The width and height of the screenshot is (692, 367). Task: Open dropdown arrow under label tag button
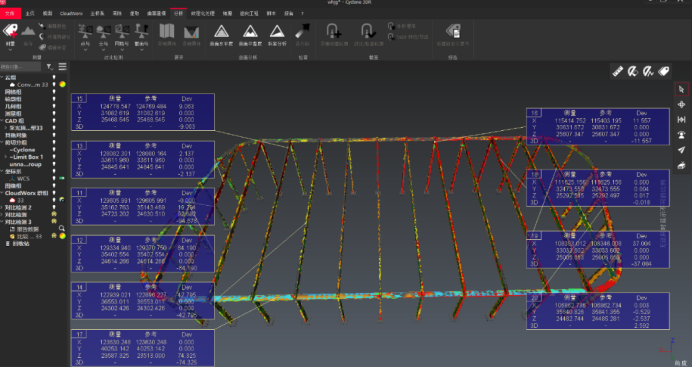click(10, 49)
